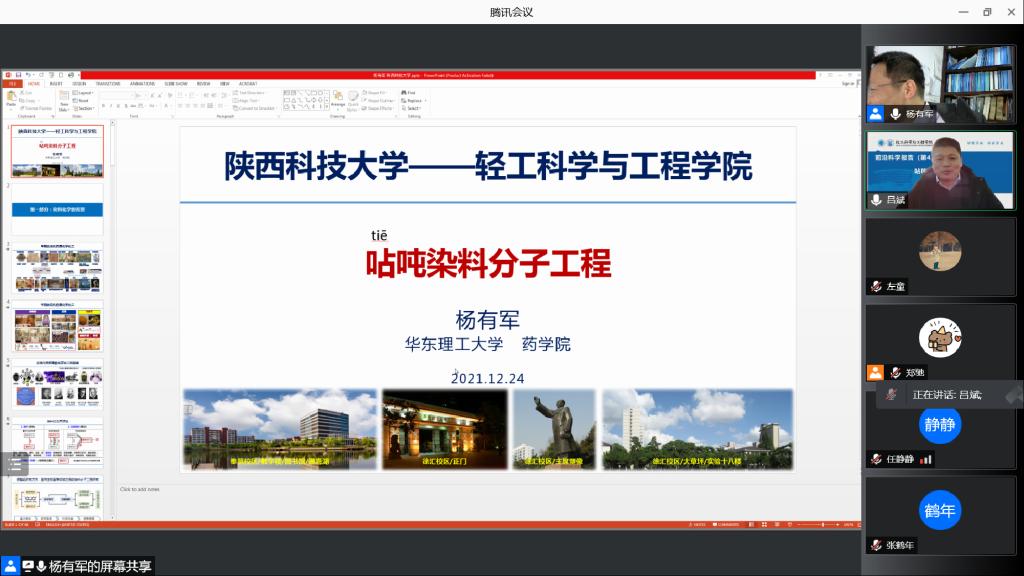This screenshot has height=576, width=1024.
Task: Select the slide 4 thumbnail in the panel
Action: tap(57, 327)
